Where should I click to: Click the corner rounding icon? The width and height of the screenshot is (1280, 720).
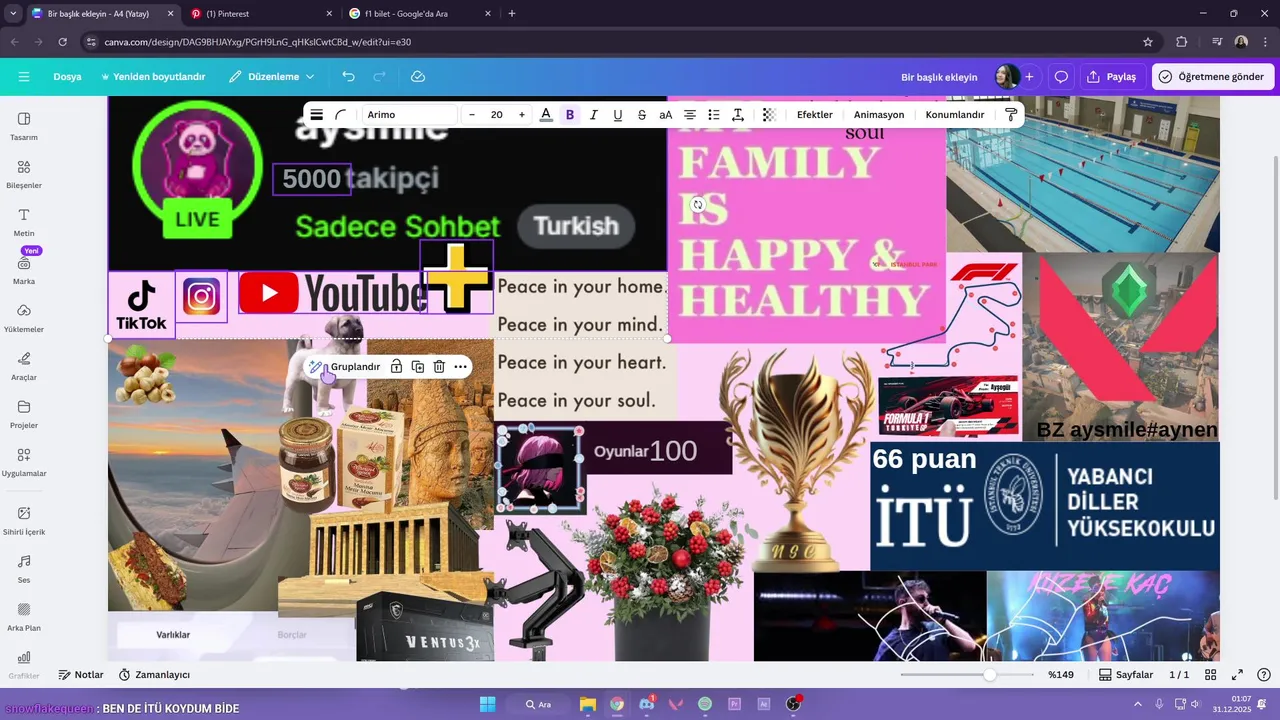pos(340,115)
